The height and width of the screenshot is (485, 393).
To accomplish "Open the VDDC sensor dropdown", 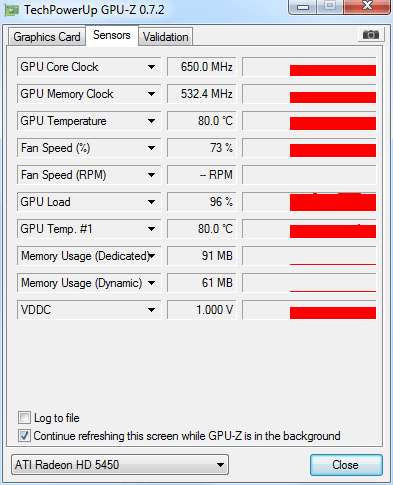I will (x=151, y=310).
